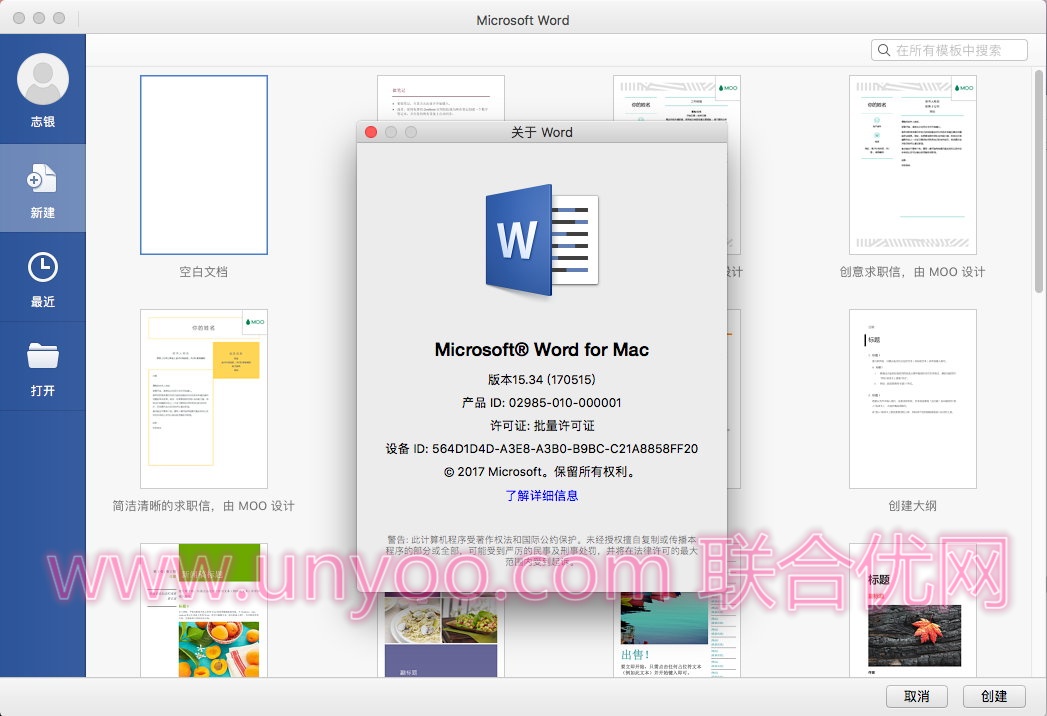
Task: Search templates in 在所有模板中搜索 field
Action: click(949, 50)
